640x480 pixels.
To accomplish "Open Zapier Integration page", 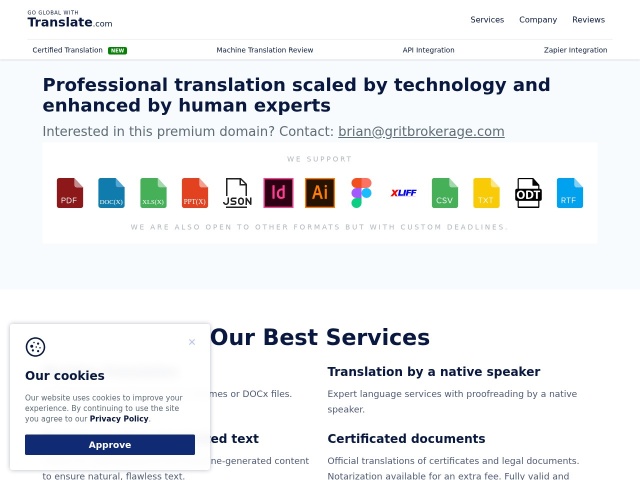I will tap(575, 50).
